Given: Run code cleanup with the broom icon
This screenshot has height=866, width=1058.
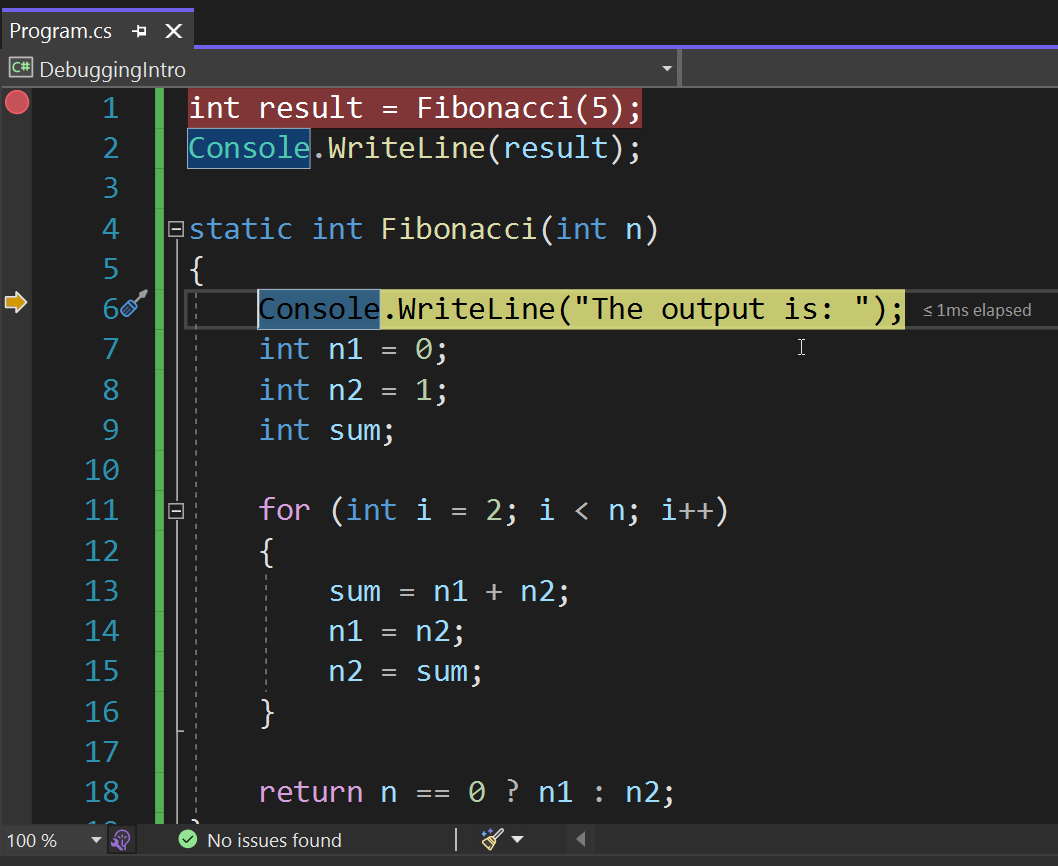Looking at the screenshot, I should [x=492, y=840].
